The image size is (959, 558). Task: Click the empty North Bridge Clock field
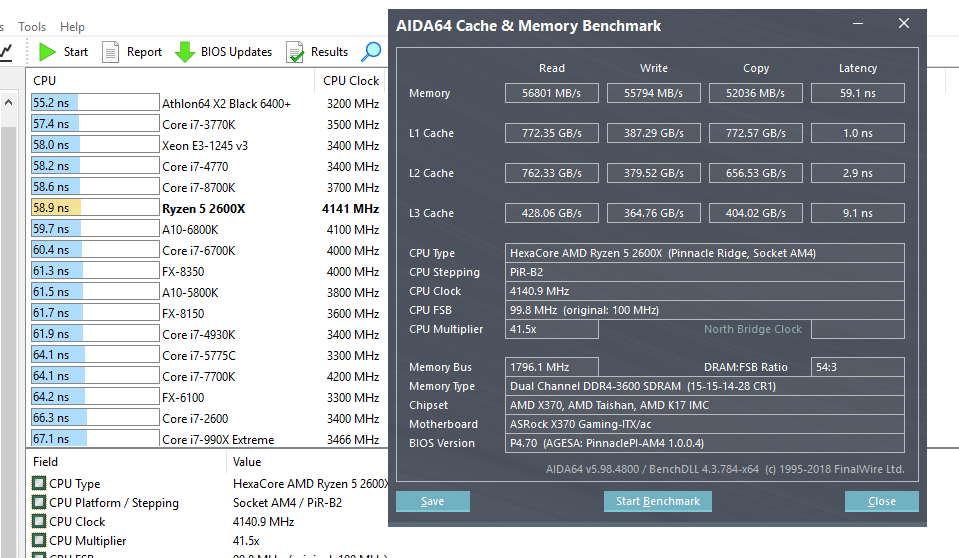coord(857,329)
